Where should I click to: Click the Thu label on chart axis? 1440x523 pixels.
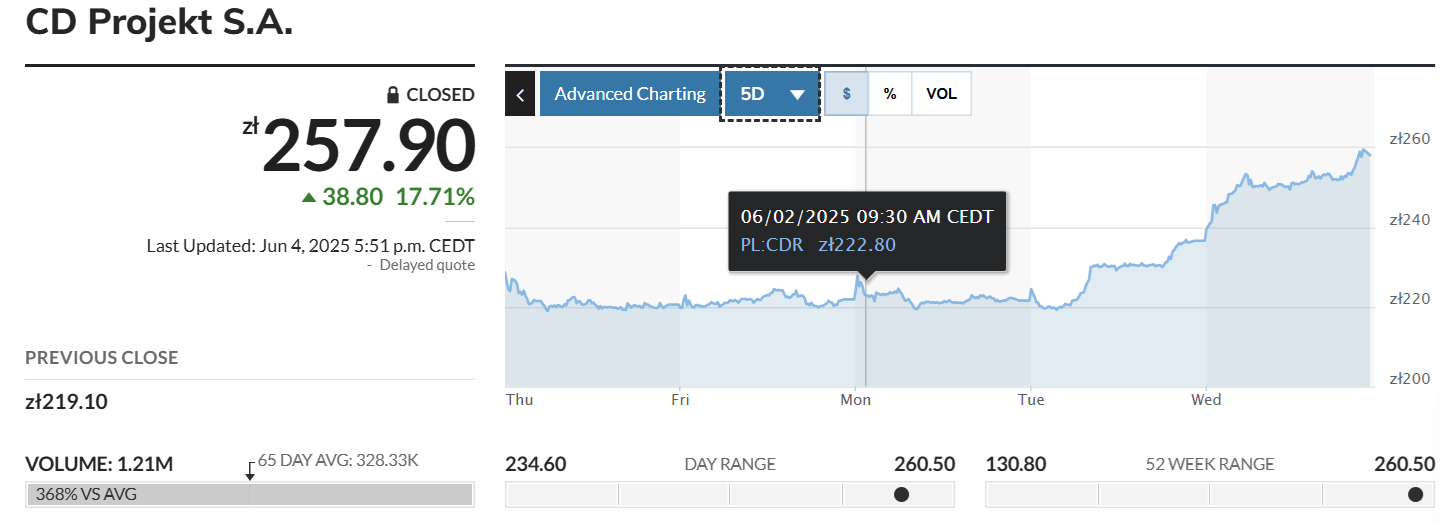(520, 400)
